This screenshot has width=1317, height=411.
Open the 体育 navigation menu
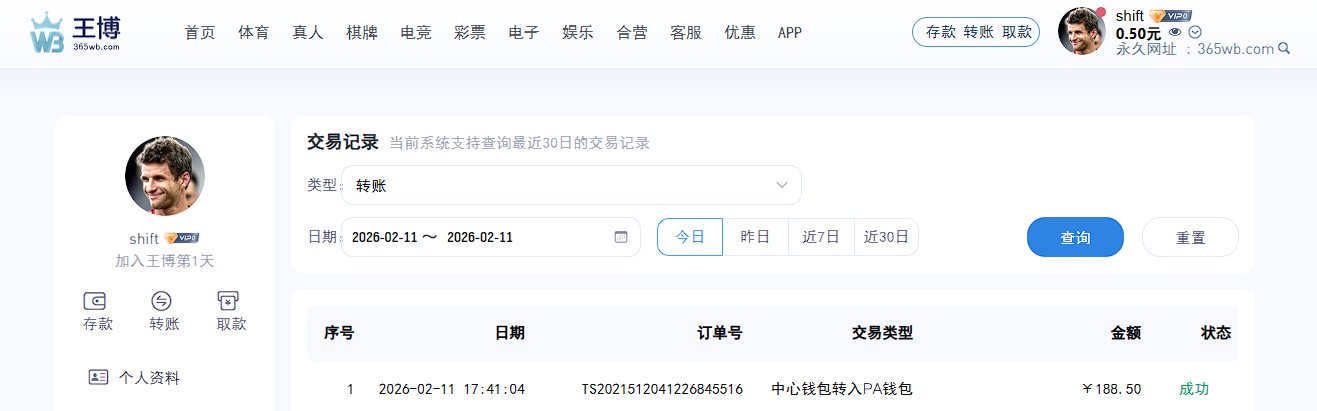(x=254, y=32)
